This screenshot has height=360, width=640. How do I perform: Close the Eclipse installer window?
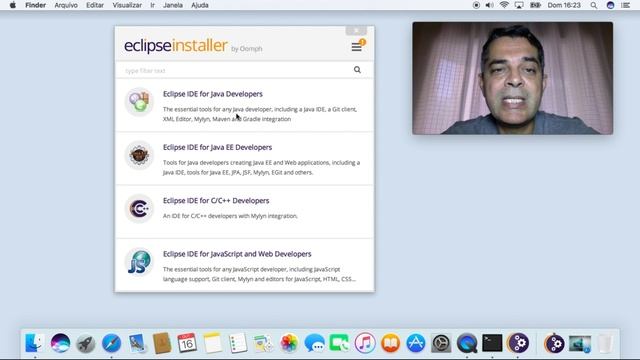tap(356, 31)
